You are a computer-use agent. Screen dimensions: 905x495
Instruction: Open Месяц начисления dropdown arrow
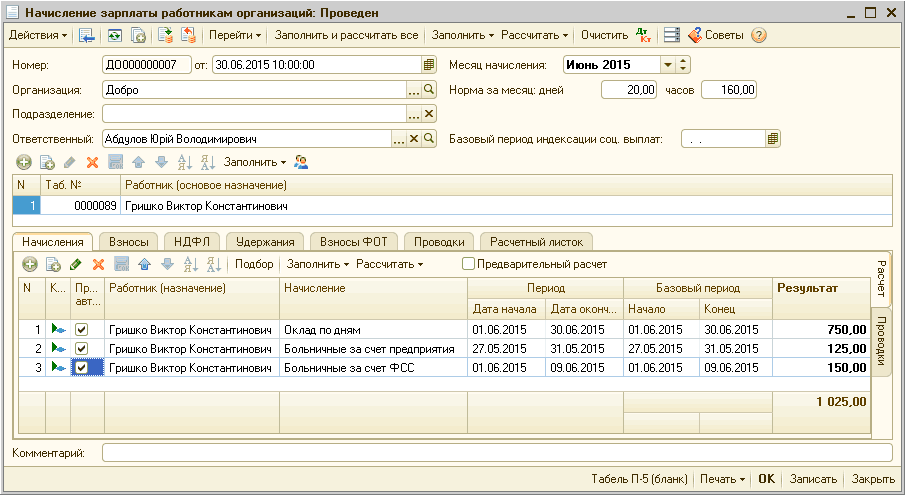pyautogui.click(x=668, y=65)
